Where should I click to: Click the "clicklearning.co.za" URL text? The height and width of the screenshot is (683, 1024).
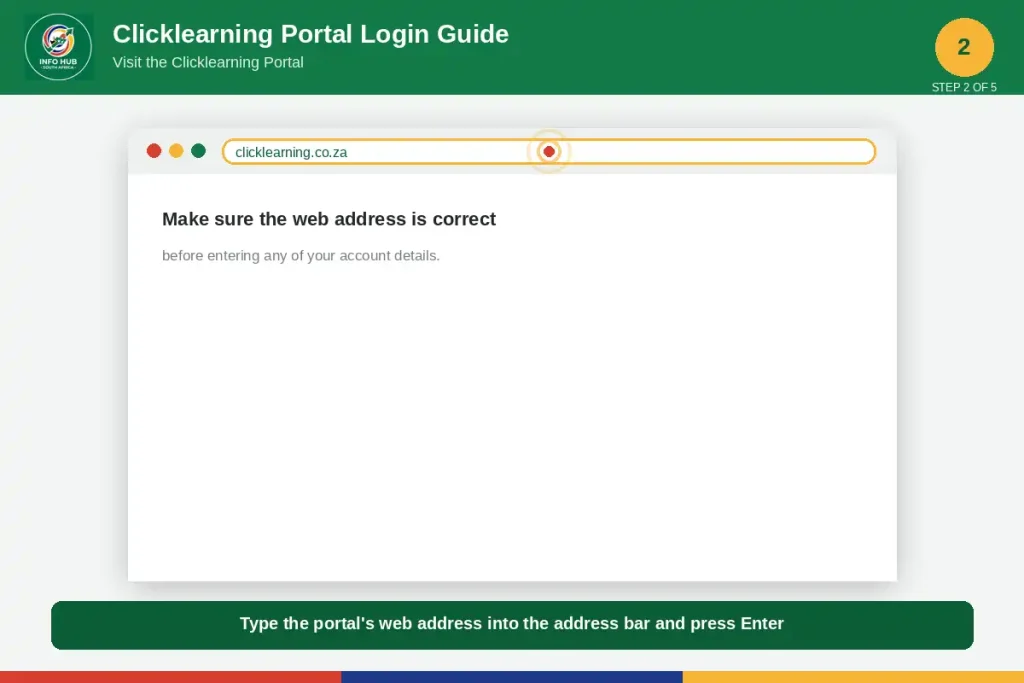[x=291, y=152]
